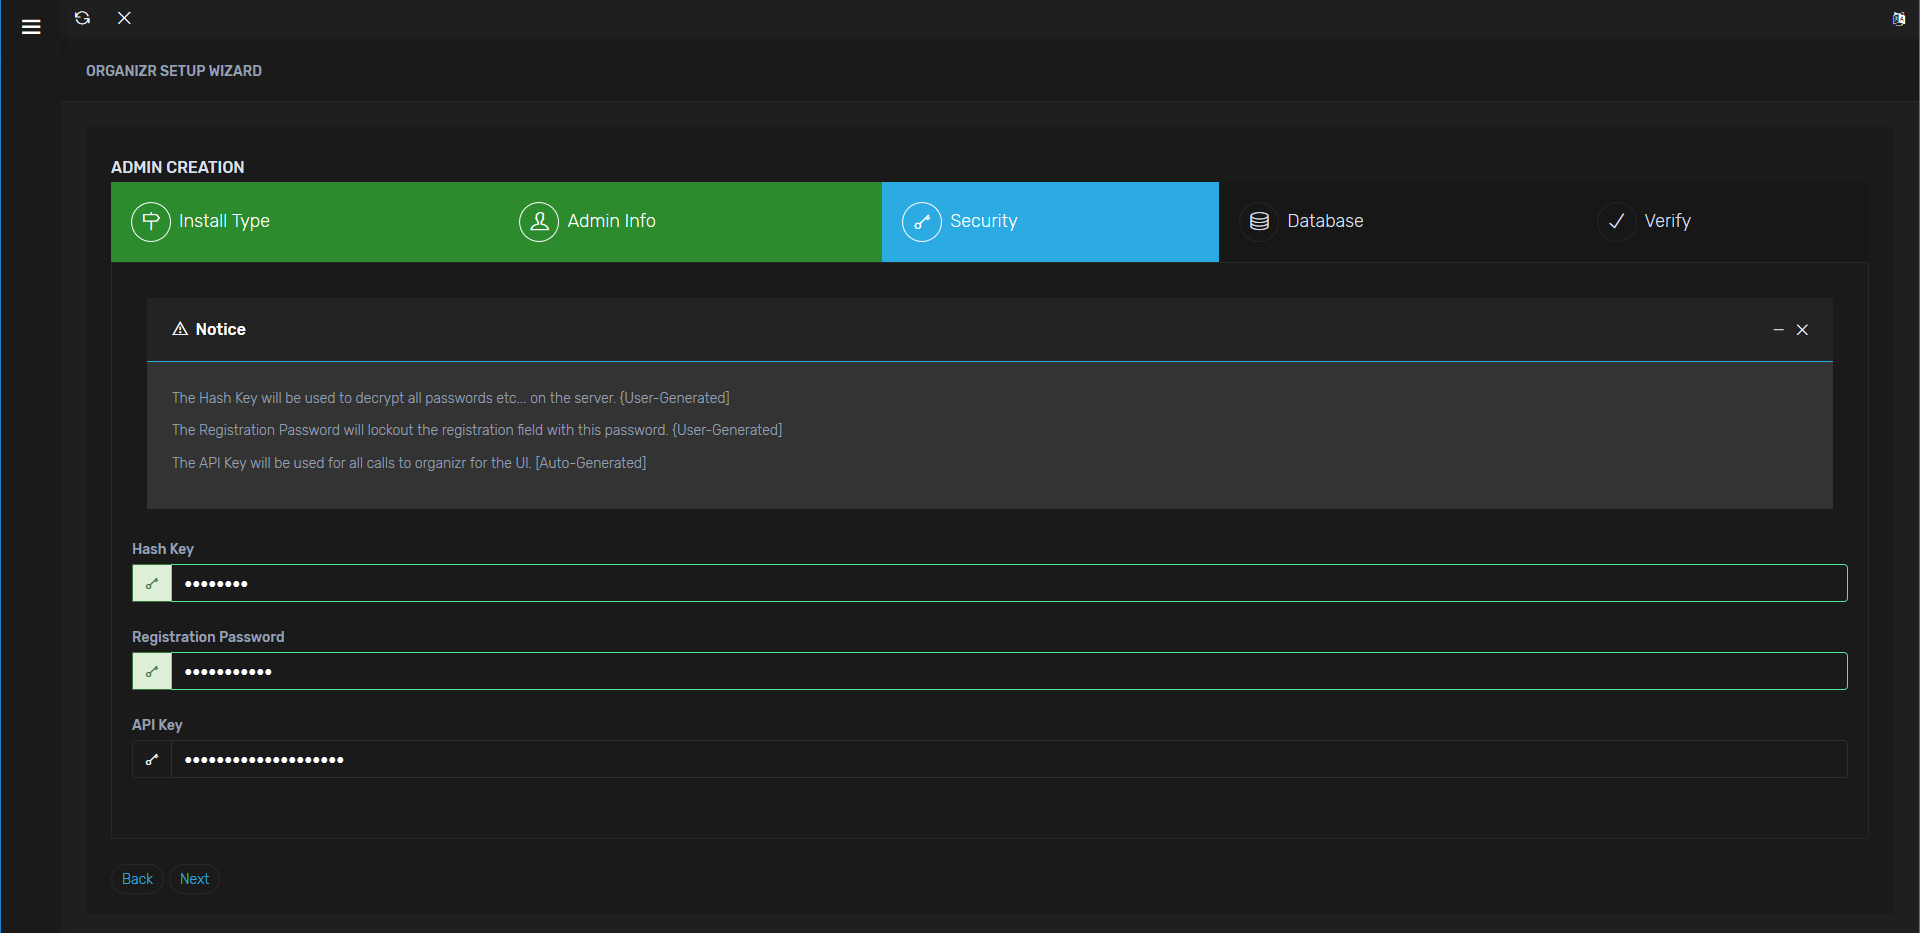Click the Notice warning triangle icon
Screen dimensions: 1920x933
pos(180,329)
